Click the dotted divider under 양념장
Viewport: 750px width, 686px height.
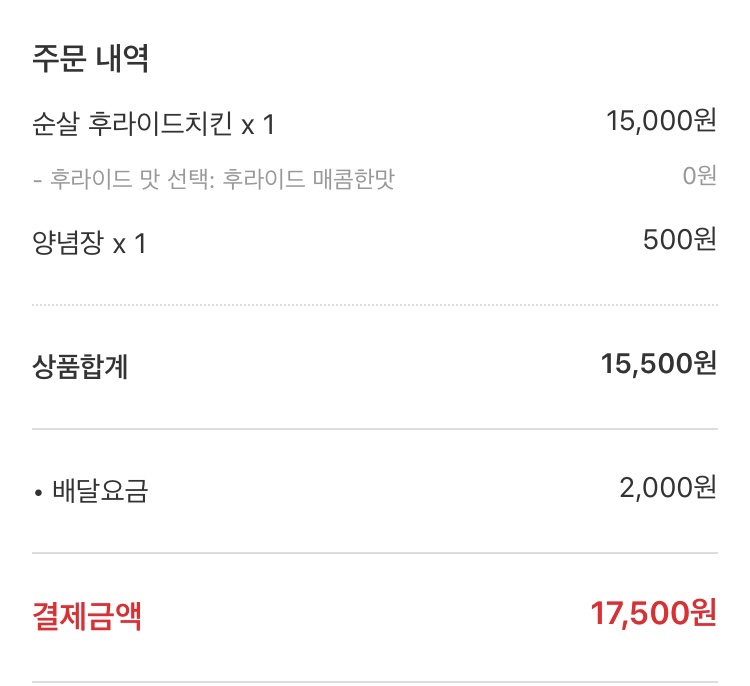pyautogui.click(x=375, y=304)
